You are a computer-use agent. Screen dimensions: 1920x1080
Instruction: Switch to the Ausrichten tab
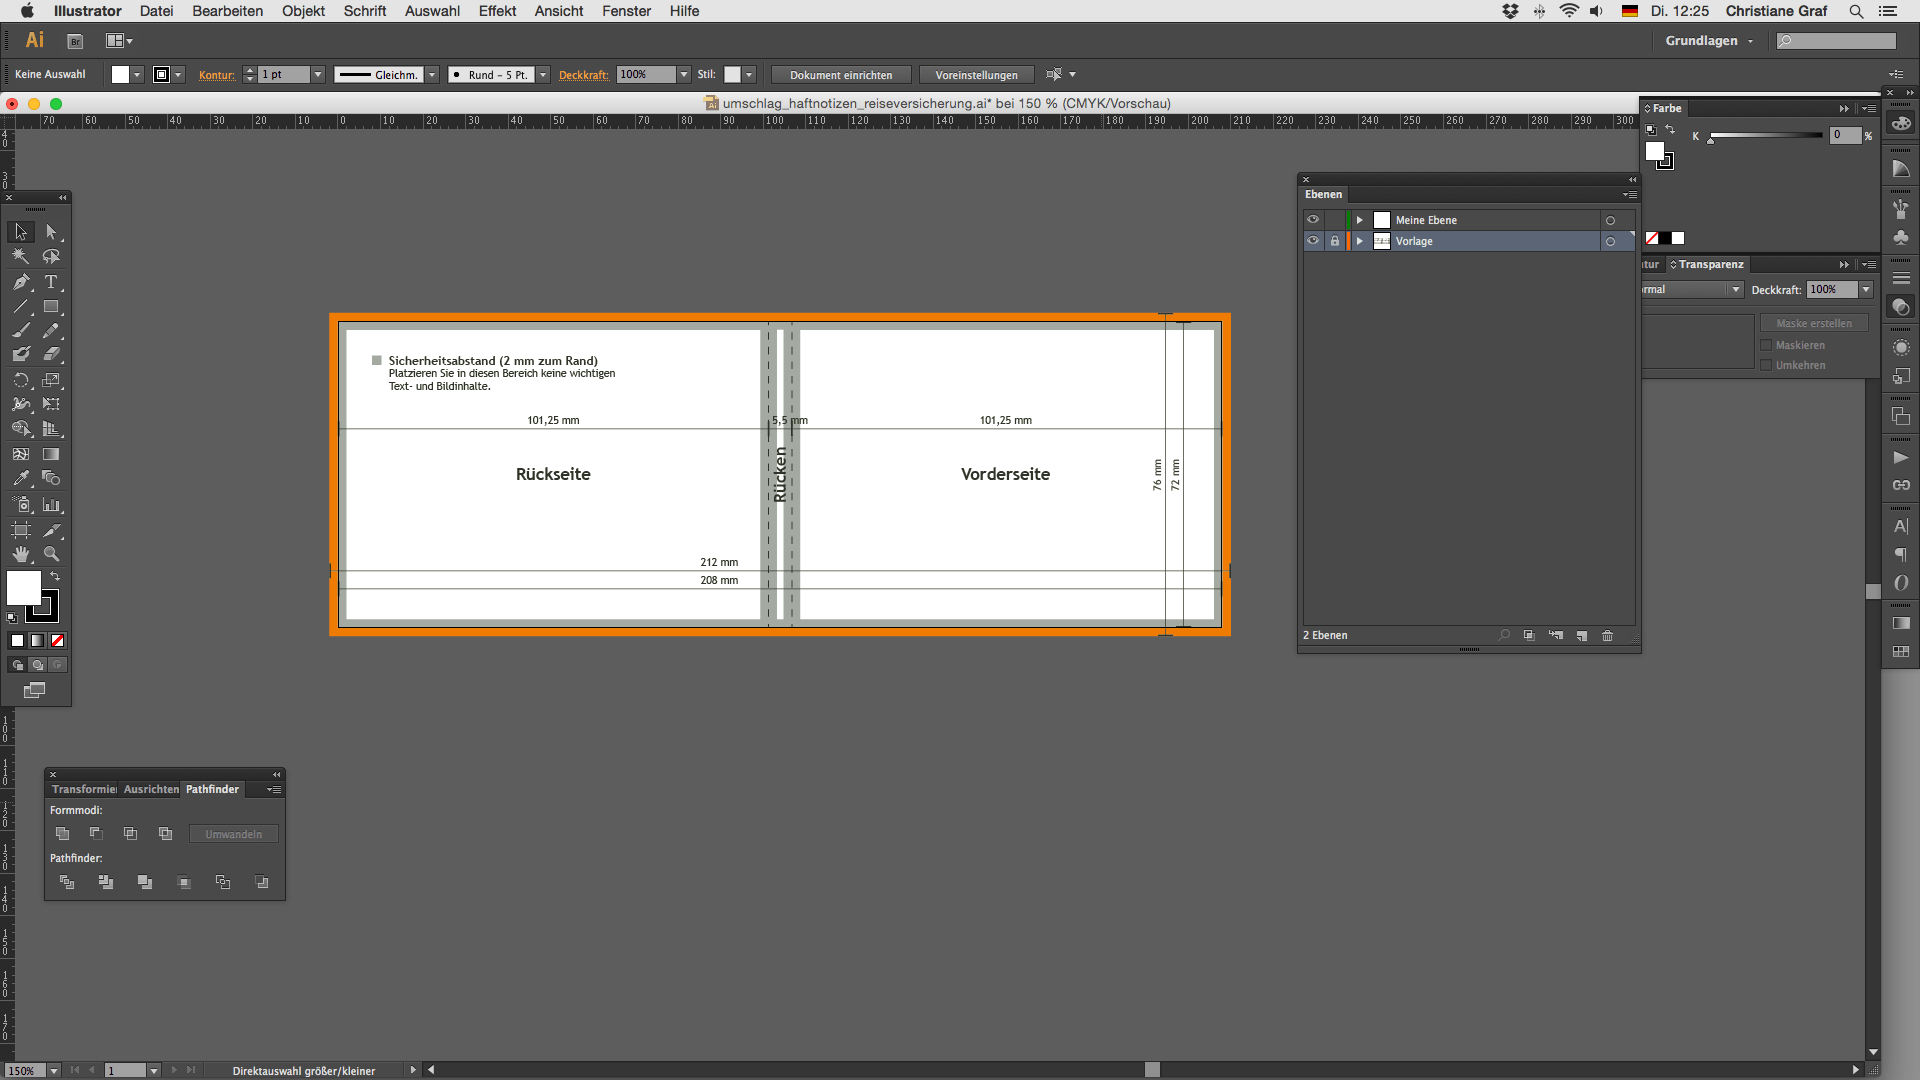[x=151, y=790]
